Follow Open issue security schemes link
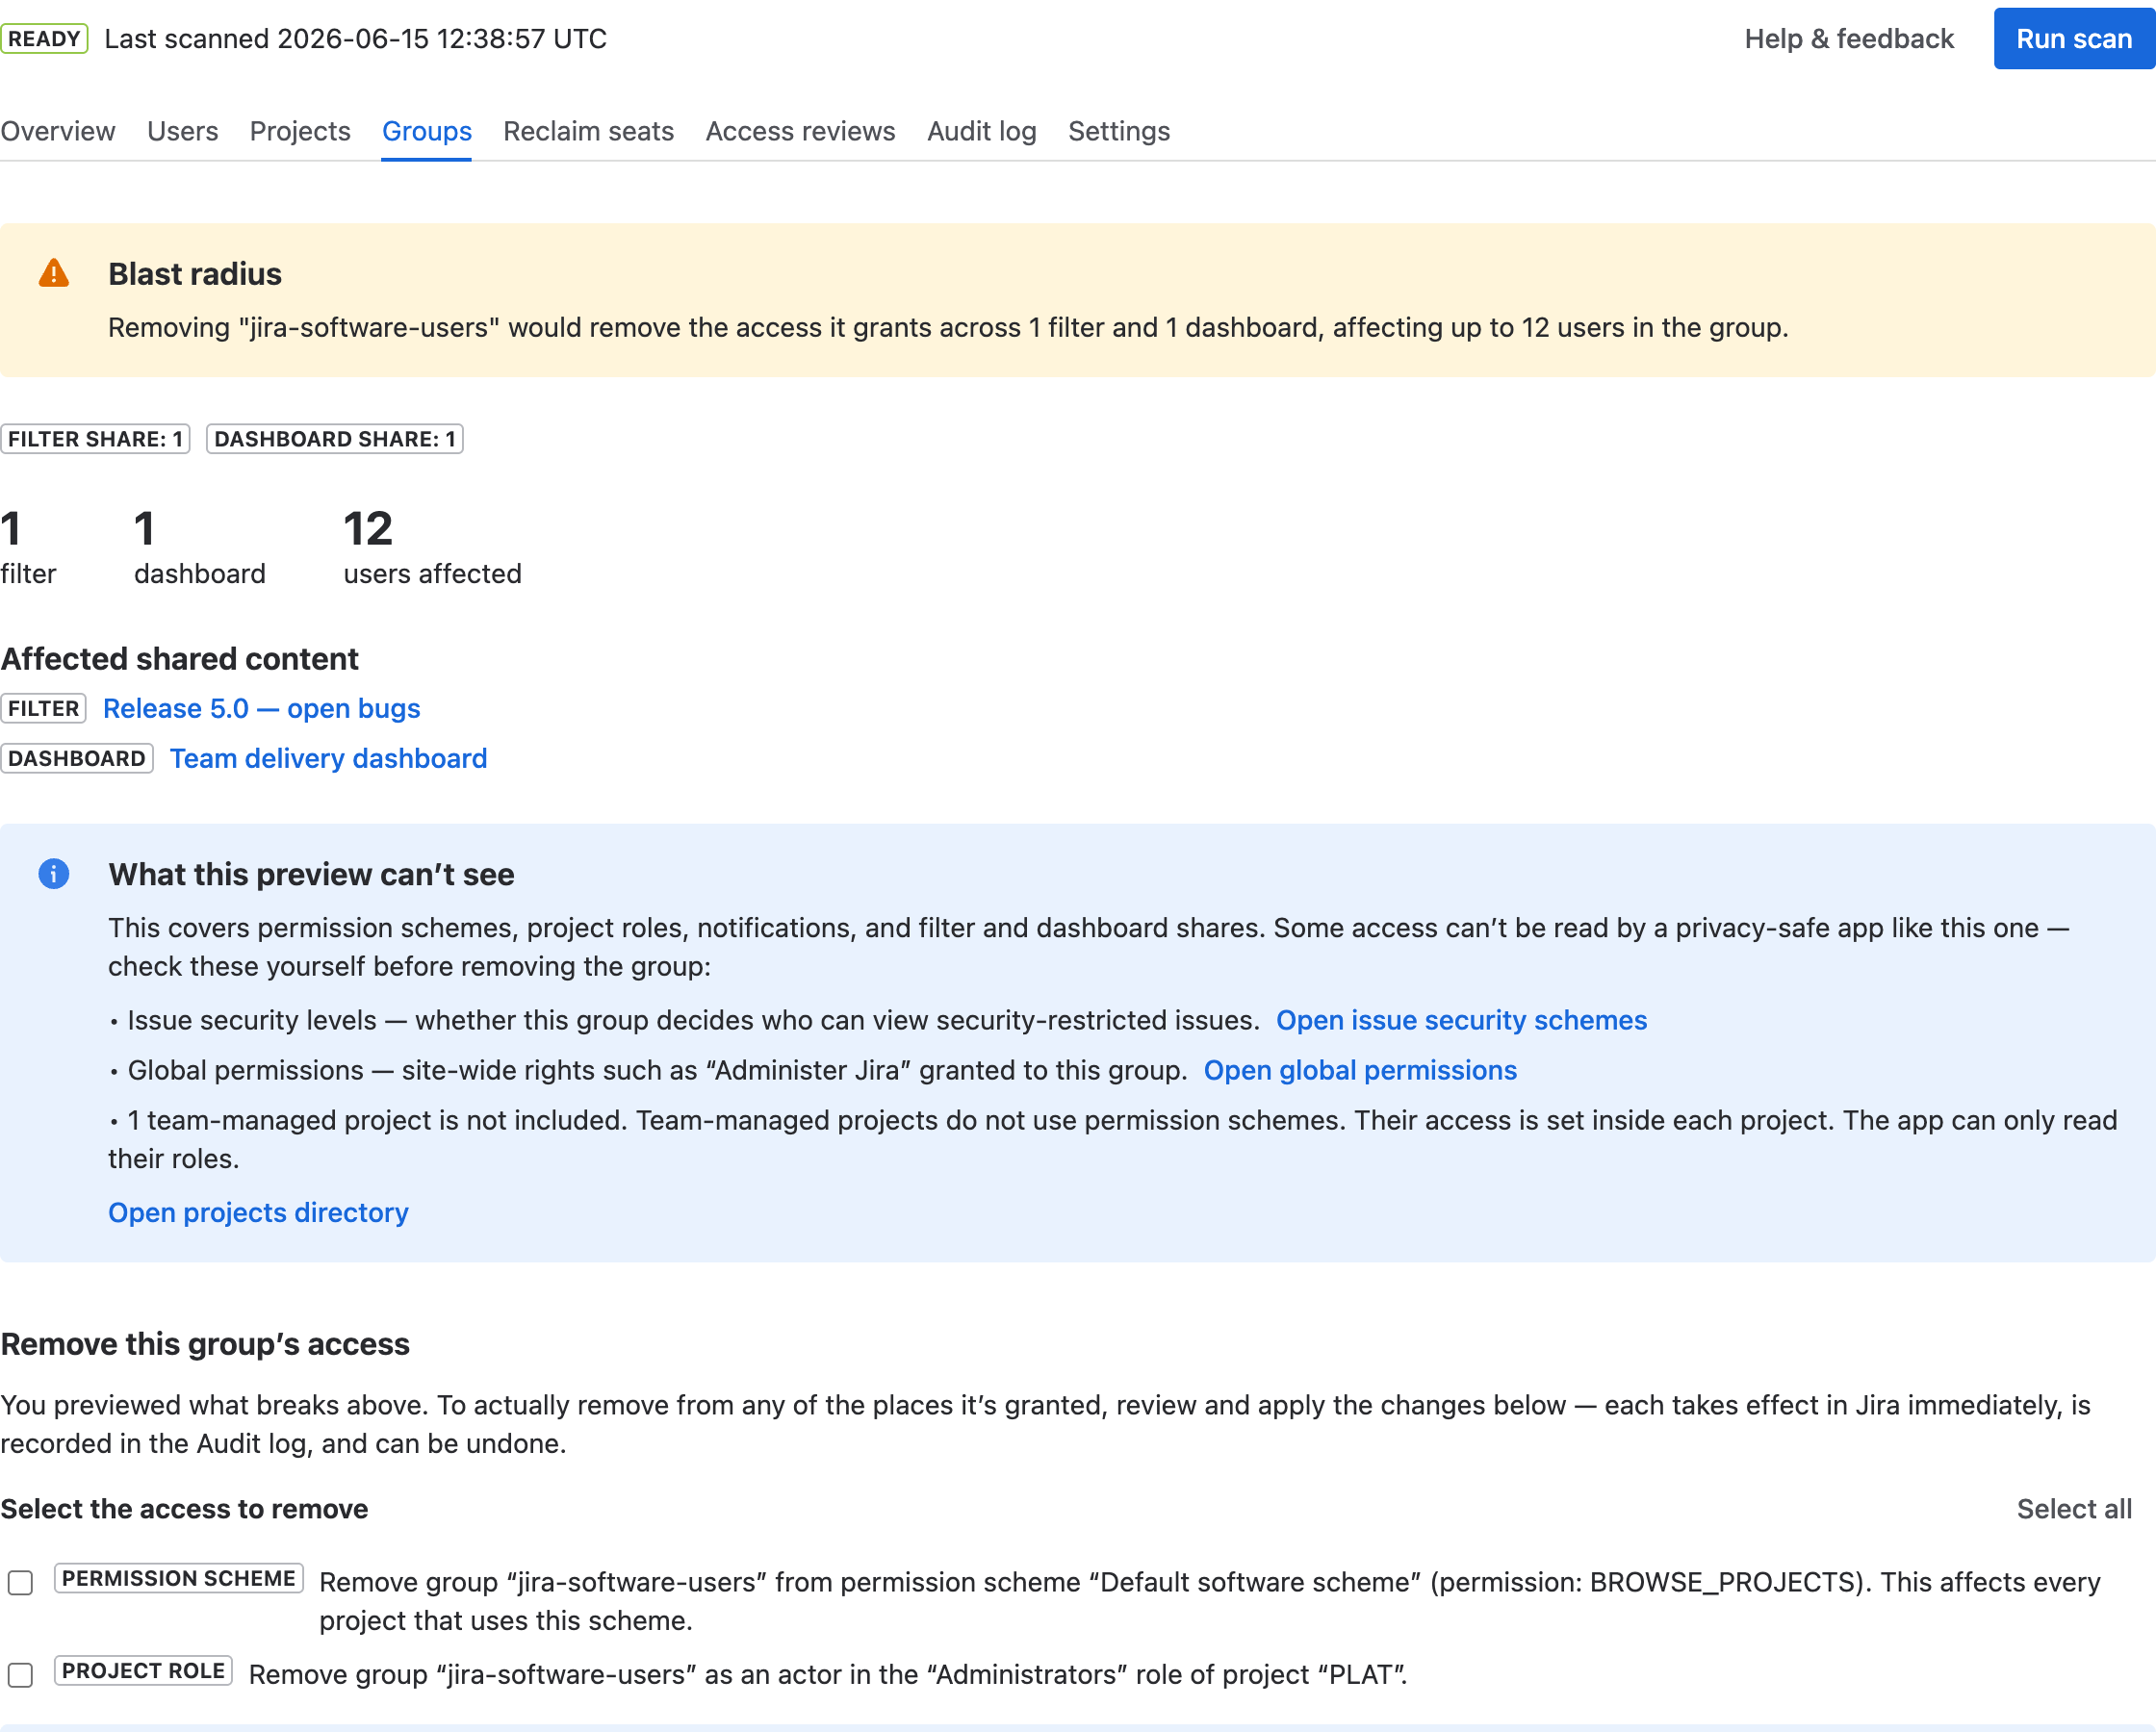 point(1462,1020)
